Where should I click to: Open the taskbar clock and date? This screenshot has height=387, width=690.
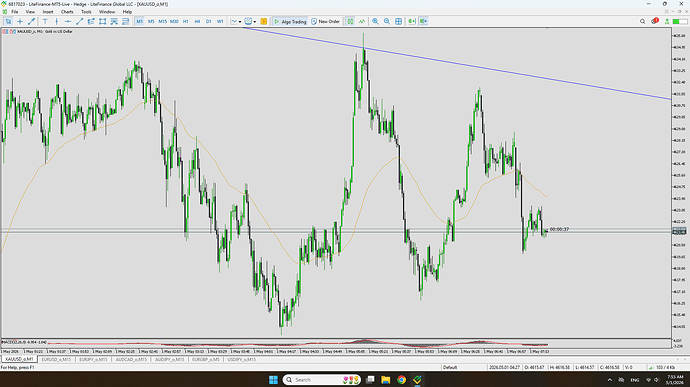(x=675, y=380)
